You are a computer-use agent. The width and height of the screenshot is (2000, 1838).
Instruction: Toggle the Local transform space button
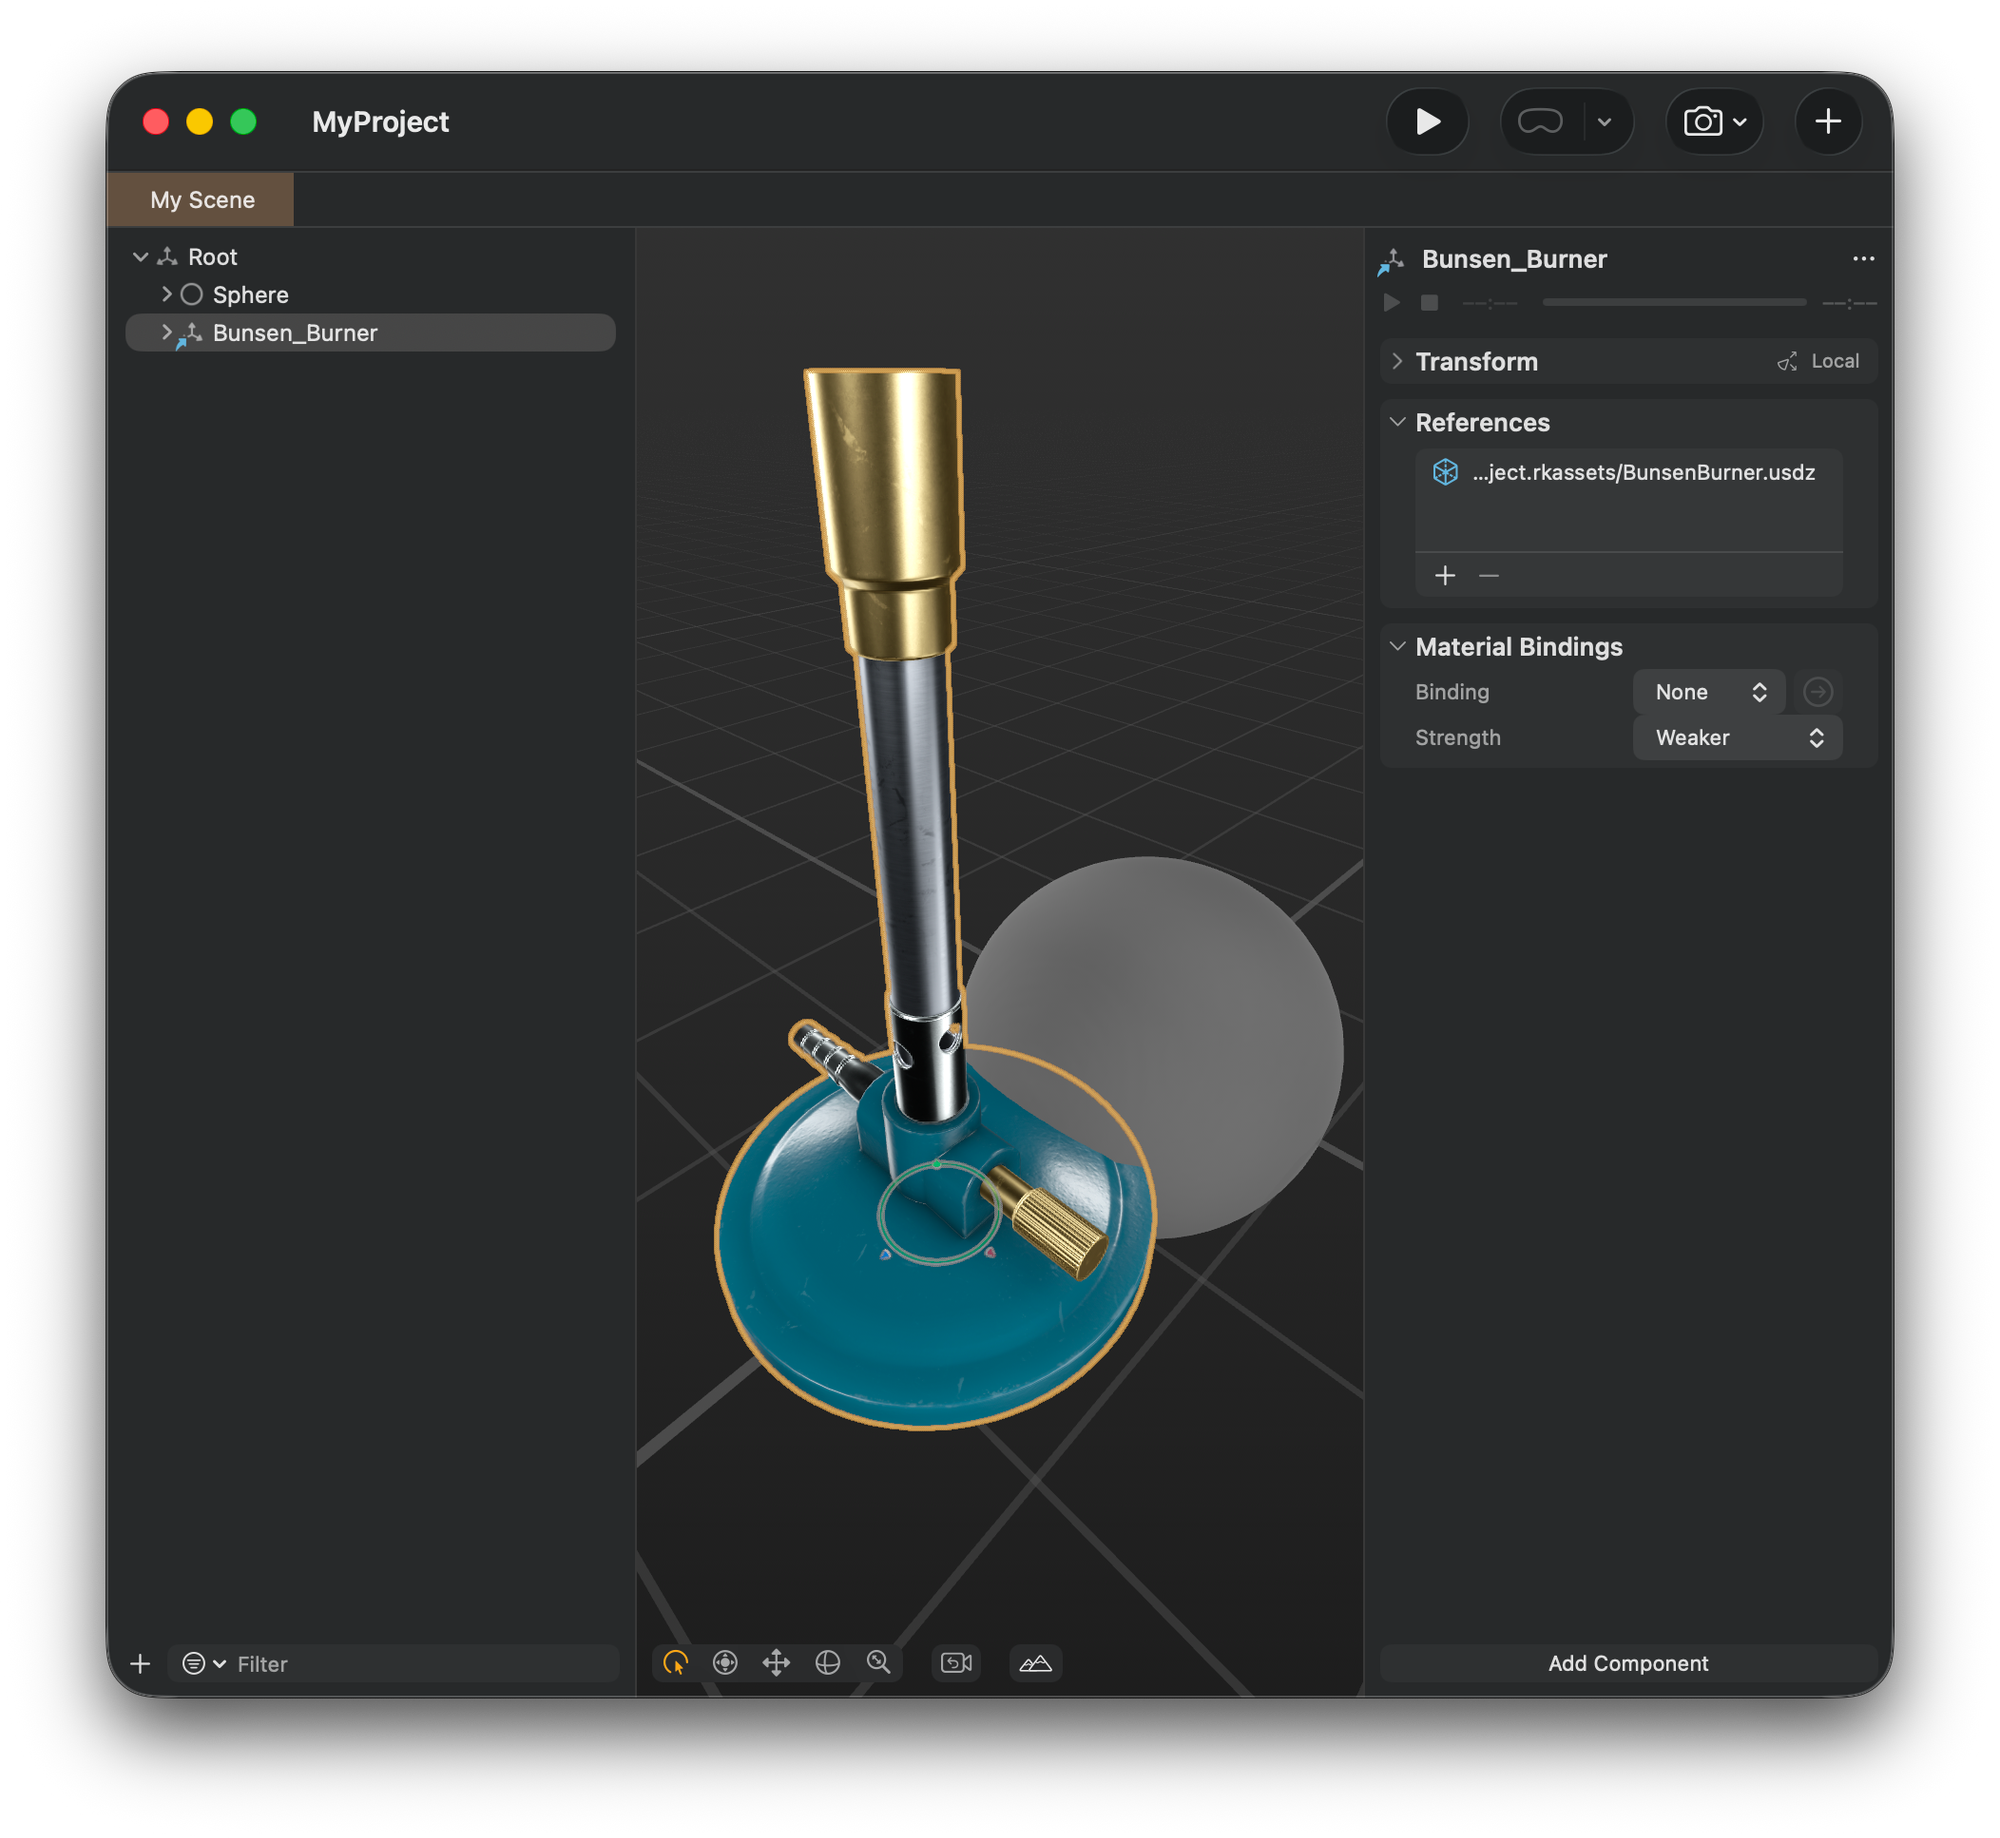(1818, 361)
